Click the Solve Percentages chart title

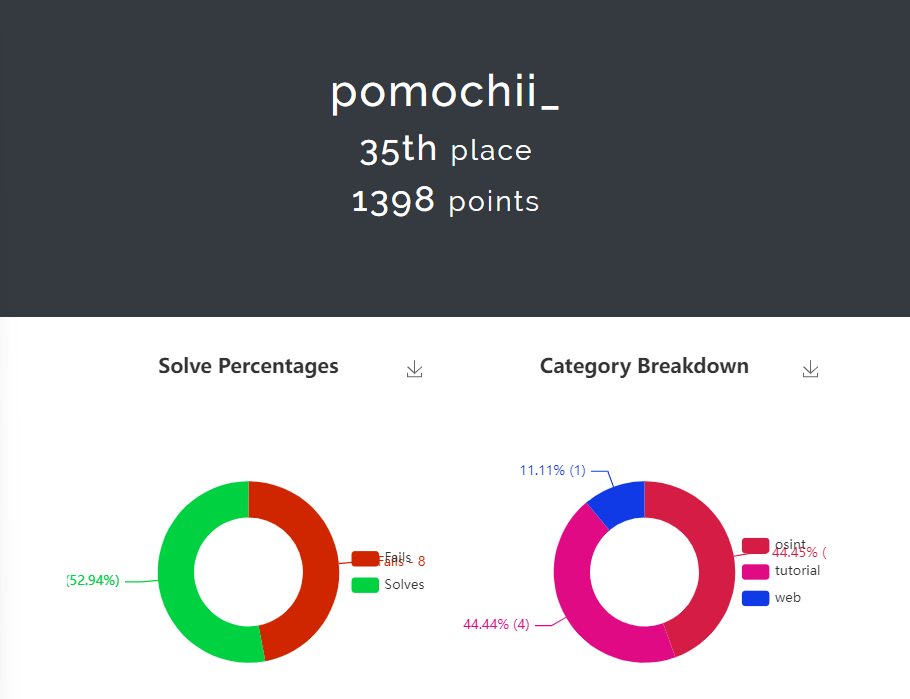pos(248,366)
